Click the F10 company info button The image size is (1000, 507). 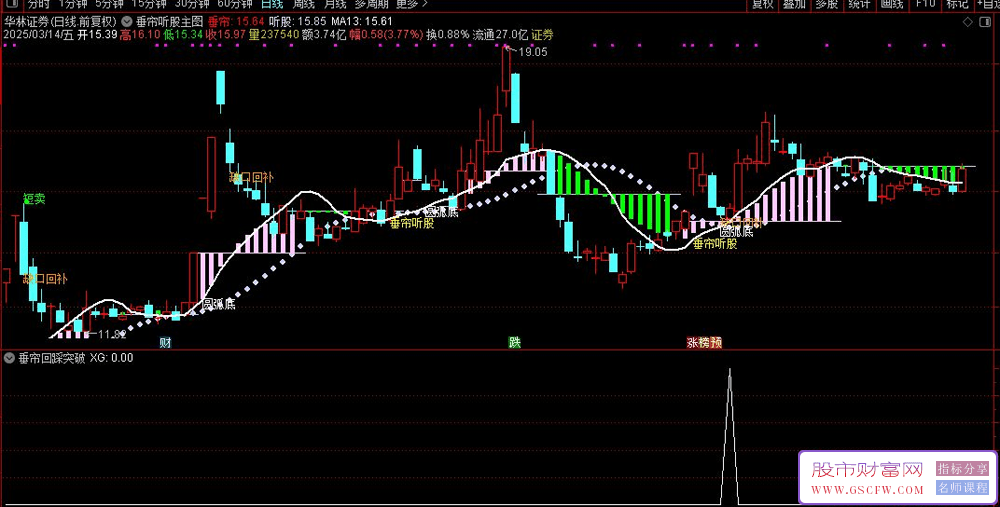[925, 4]
